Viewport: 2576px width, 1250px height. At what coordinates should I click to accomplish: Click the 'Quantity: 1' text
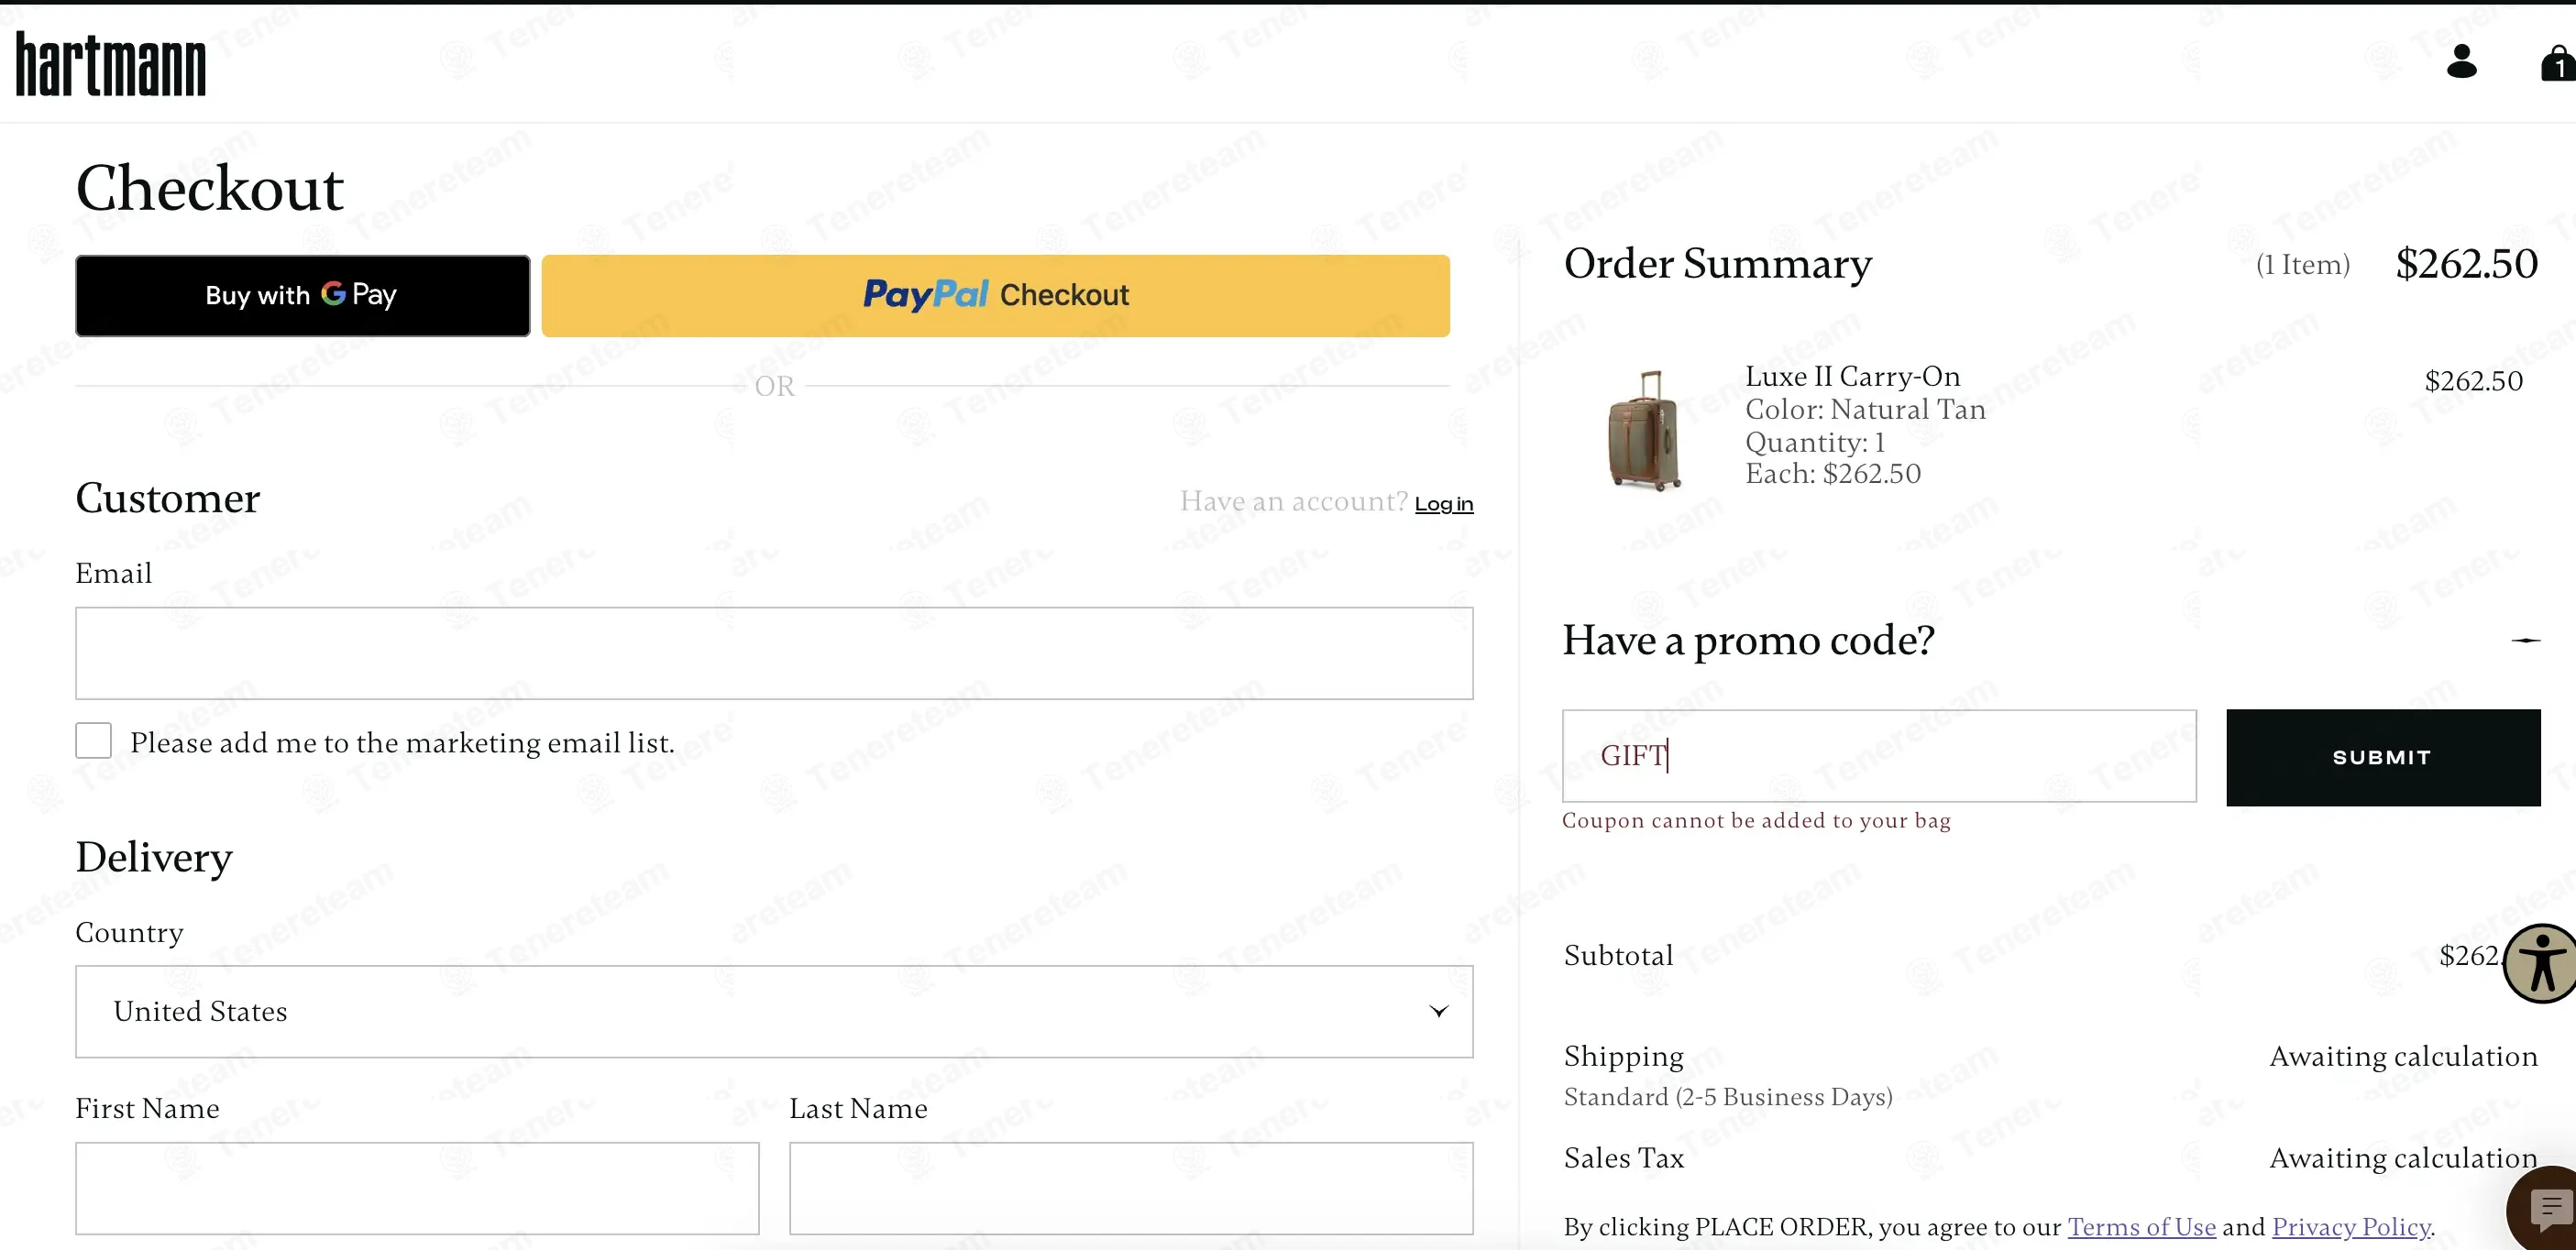click(1815, 442)
